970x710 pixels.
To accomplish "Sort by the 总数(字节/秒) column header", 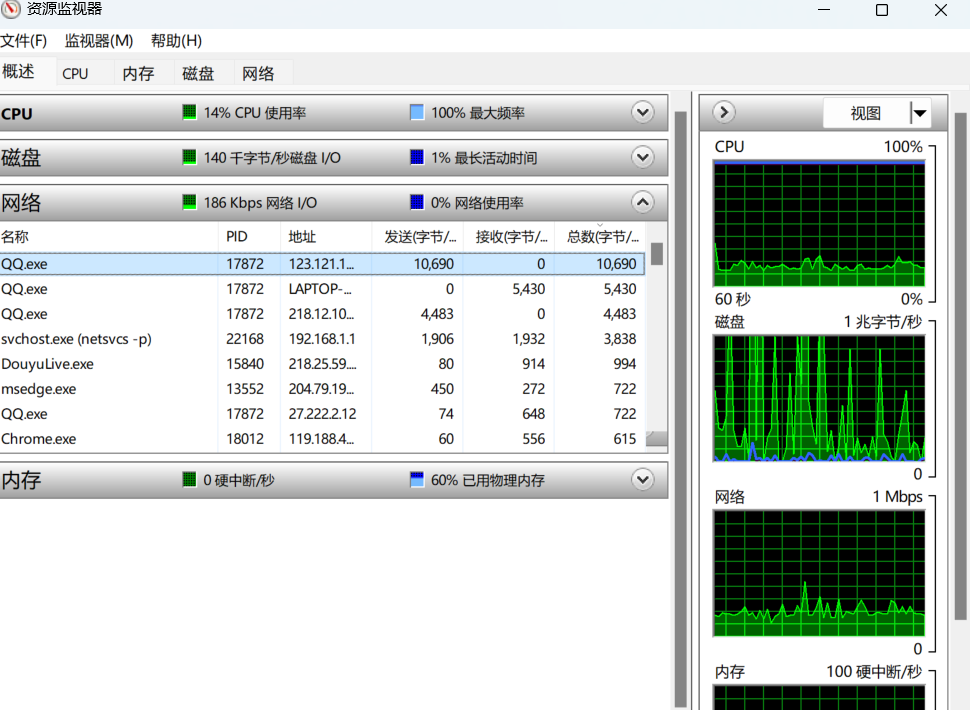I will coord(599,237).
